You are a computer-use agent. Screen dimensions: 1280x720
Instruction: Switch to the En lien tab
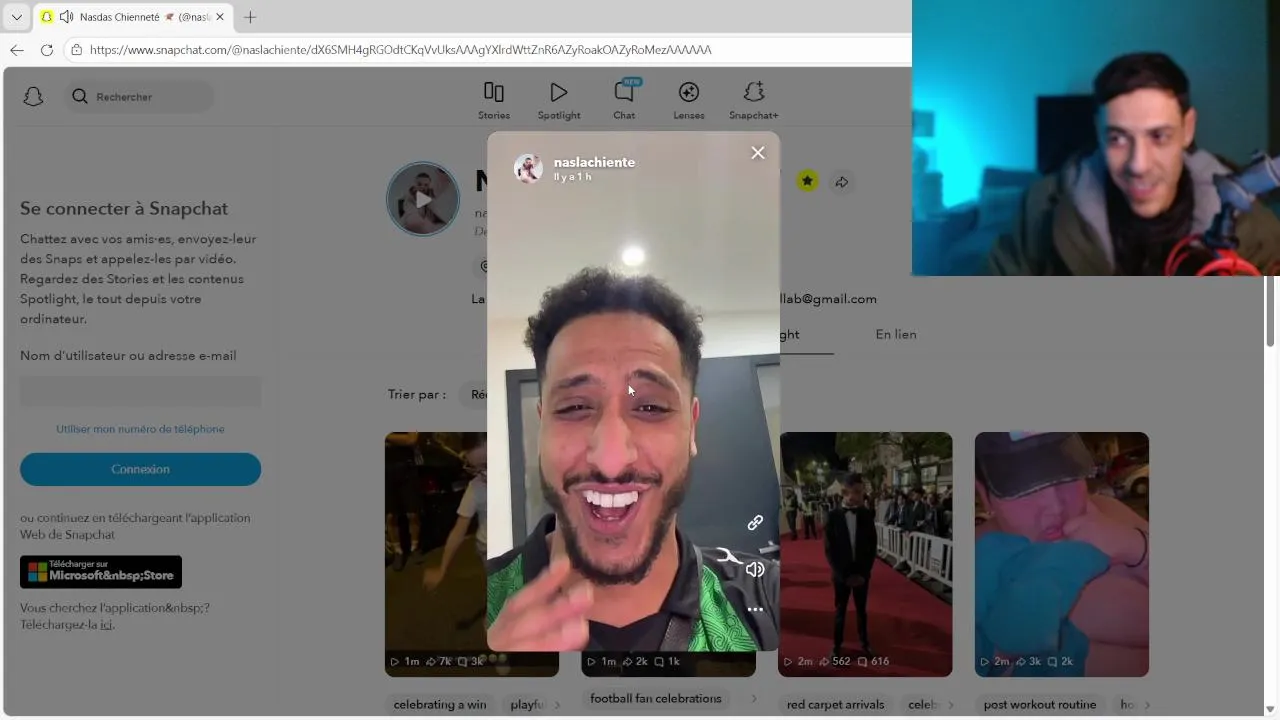tap(896, 334)
